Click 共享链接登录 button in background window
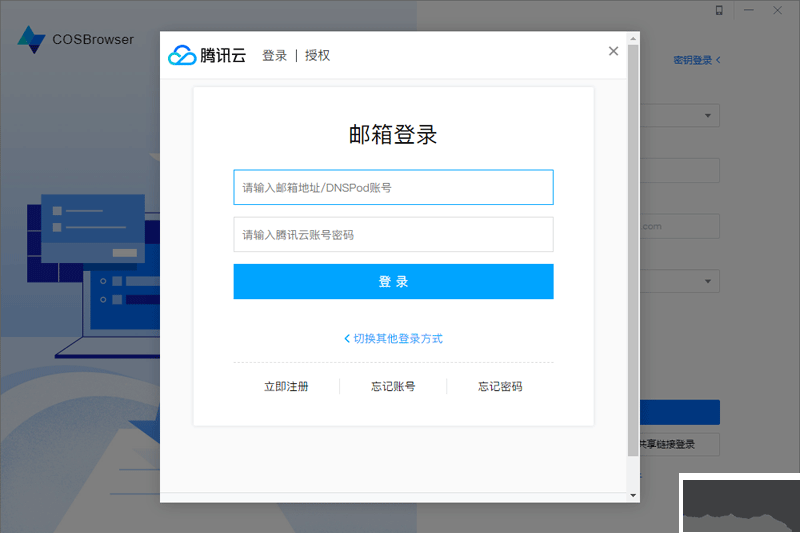 679,444
